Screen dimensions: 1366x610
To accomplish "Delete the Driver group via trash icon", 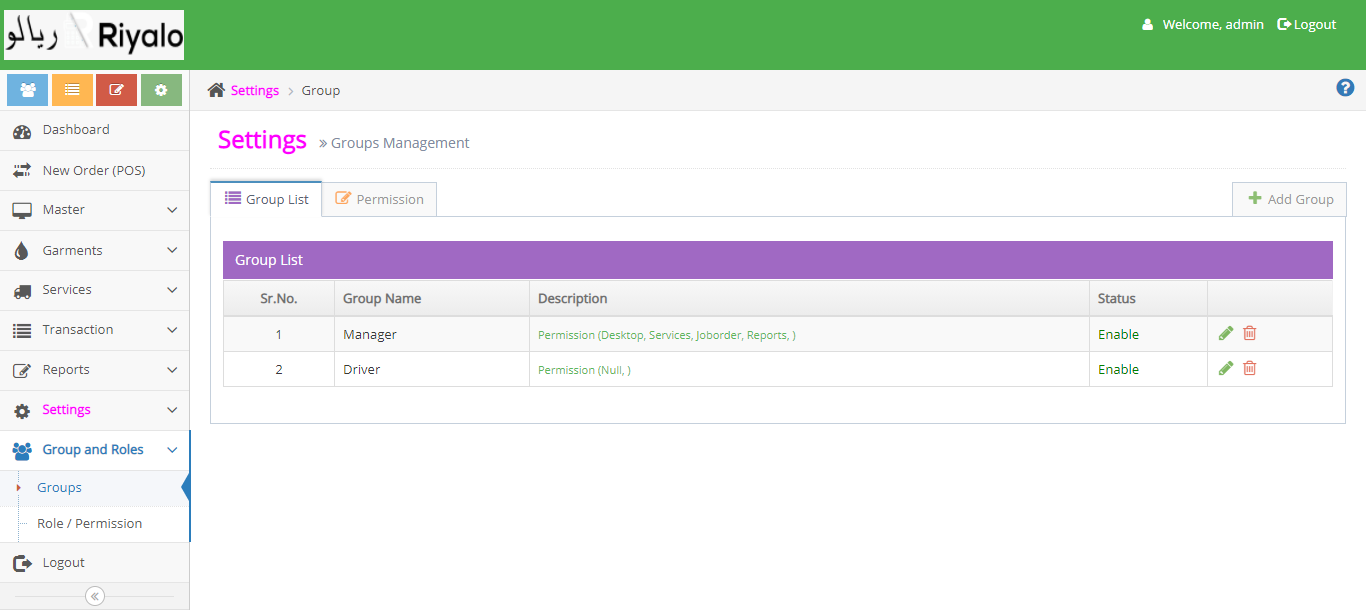I will point(1249,369).
